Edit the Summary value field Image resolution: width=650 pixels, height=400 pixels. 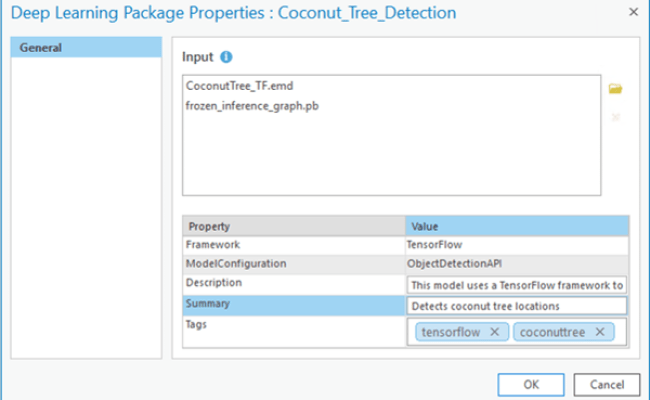tap(517, 306)
